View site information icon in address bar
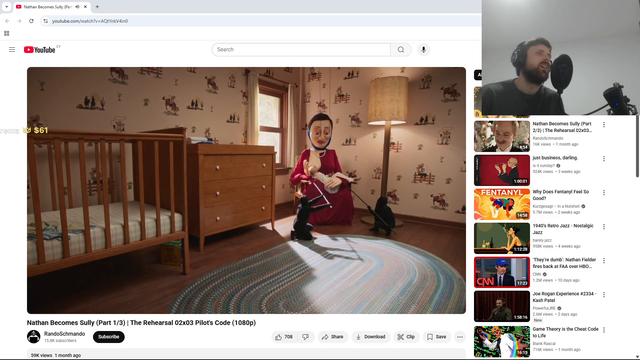640x360 pixels. point(46,21)
